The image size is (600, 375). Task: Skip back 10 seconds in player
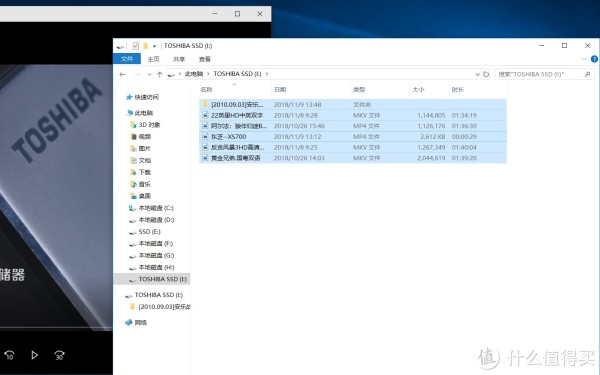10,355
